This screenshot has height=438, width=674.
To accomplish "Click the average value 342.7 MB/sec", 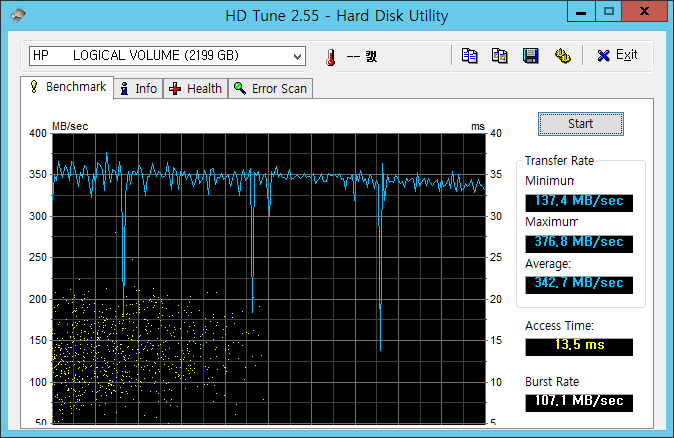I will point(579,285).
